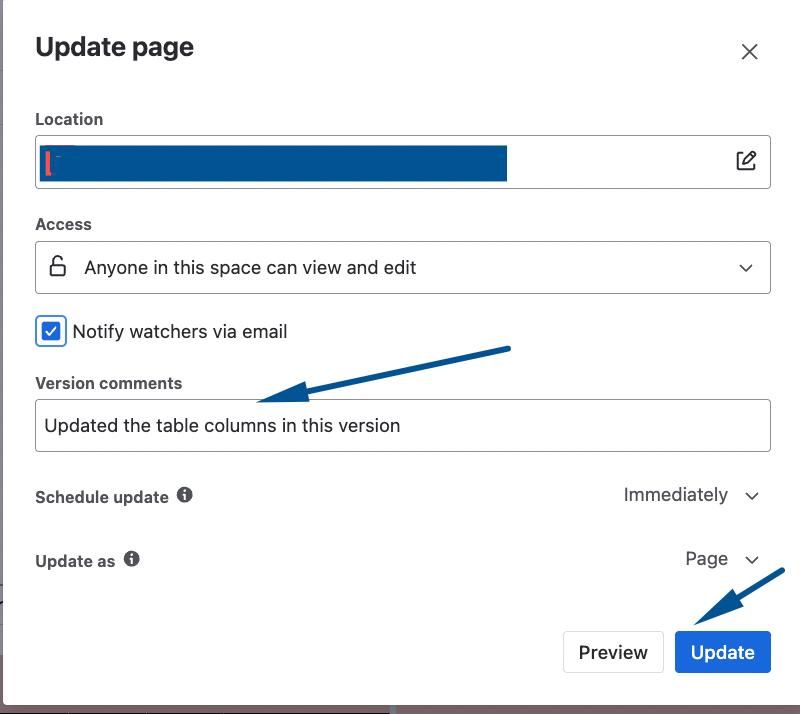Click the Notify watchers via email label
This screenshot has height=714, width=800.
coord(180,332)
